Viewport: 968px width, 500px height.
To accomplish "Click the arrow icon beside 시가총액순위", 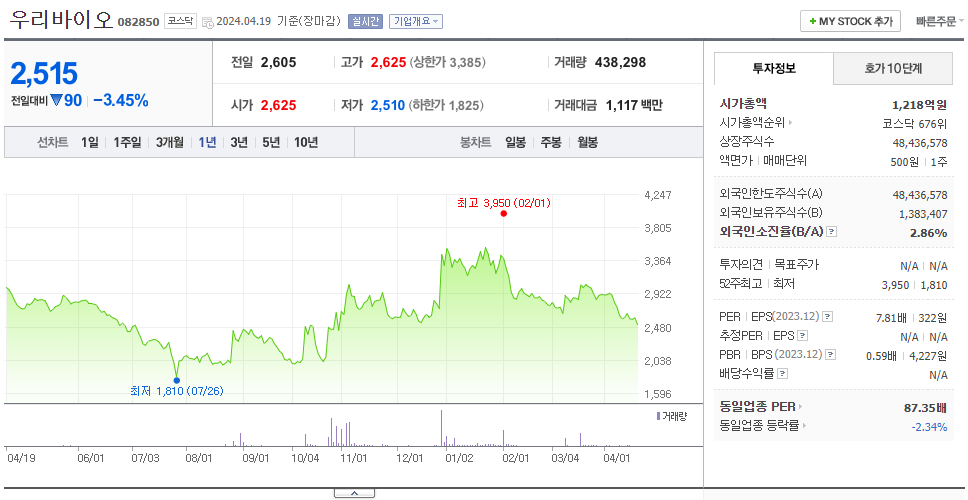I will (x=791, y=123).
